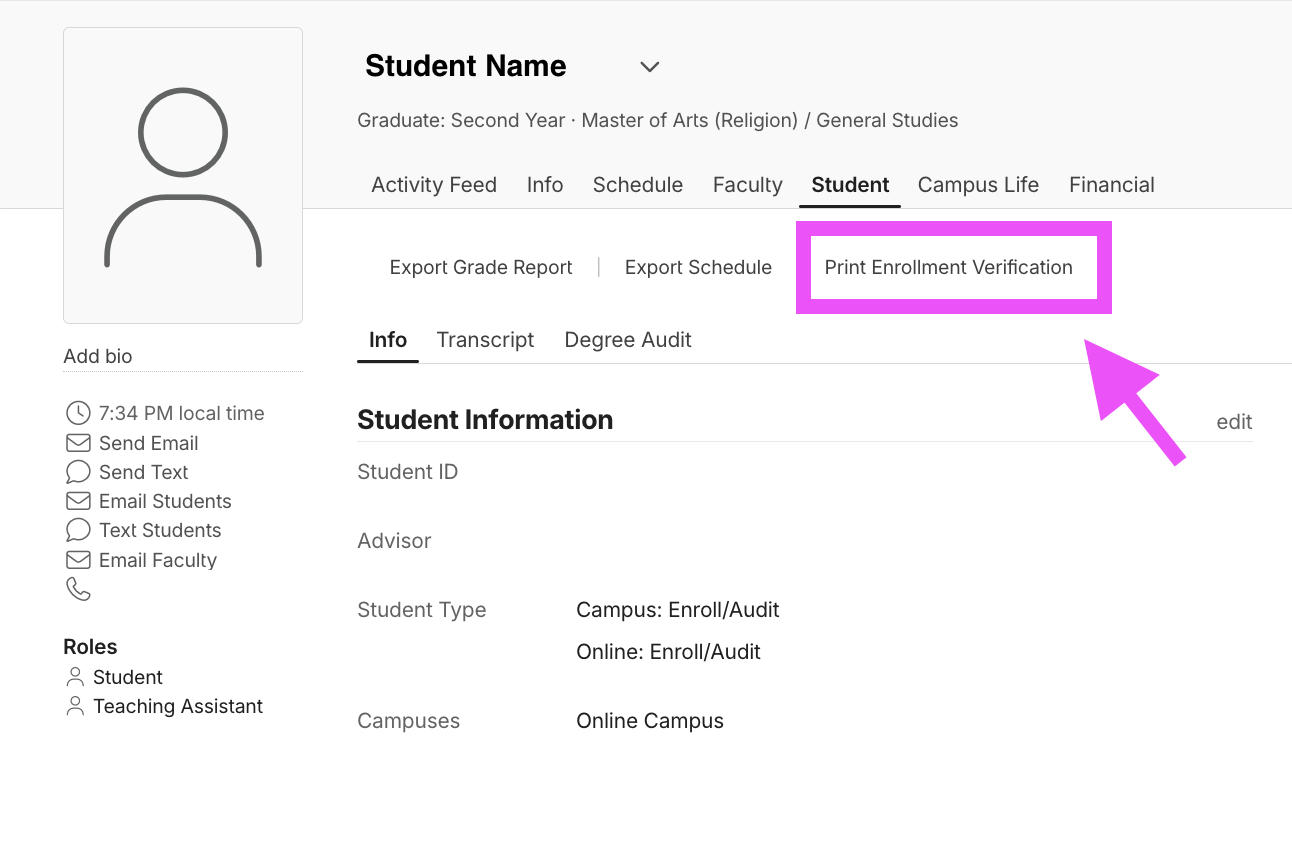1292x842 pixels.
Task: Open the Degree Audit sub-tab
Action: (628, 340)
